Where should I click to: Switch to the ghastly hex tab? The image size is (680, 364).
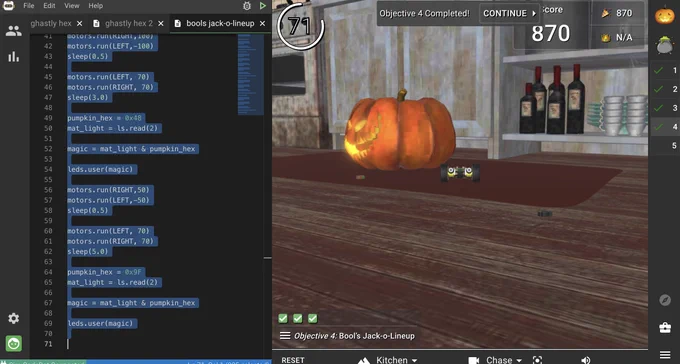[51, 23]
